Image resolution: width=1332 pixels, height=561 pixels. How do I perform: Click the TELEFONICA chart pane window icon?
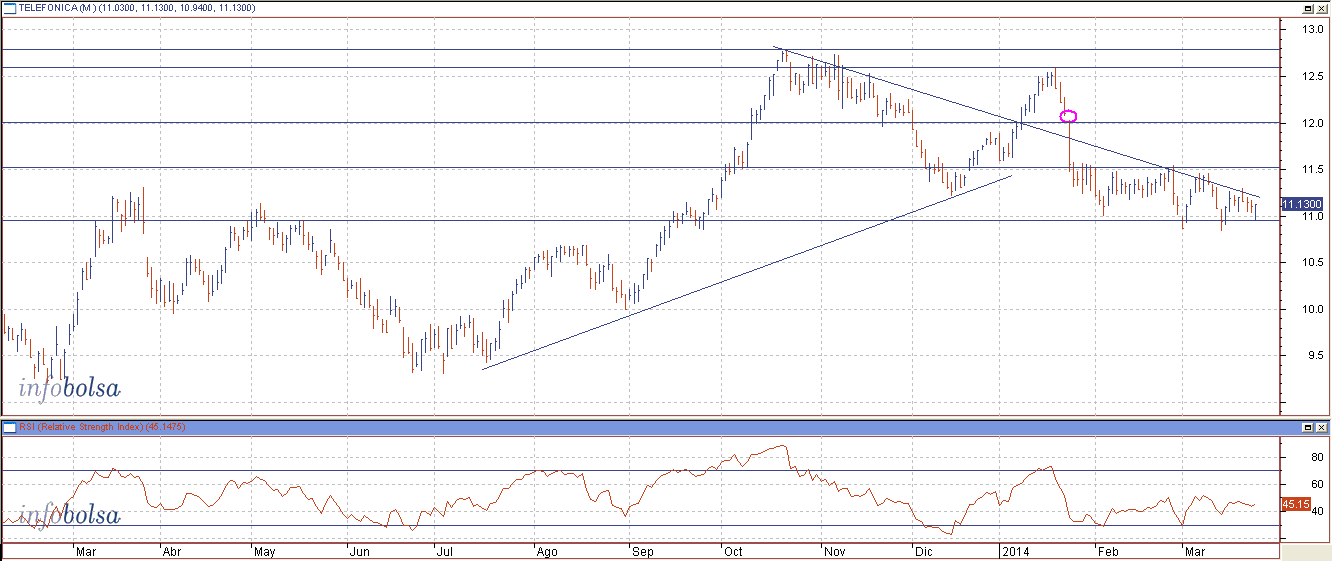(x=9, y=7)
